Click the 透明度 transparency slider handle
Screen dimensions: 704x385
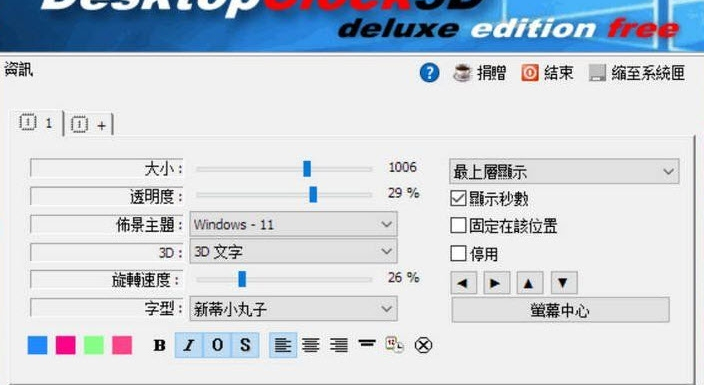[313, 195]
